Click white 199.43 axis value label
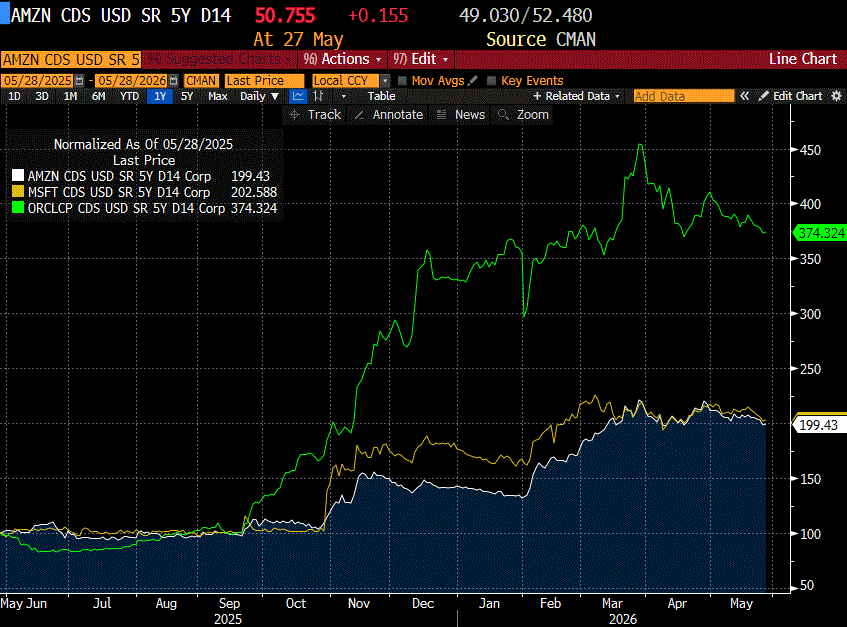This screenshot has height=627, width=847. (818, 425)
